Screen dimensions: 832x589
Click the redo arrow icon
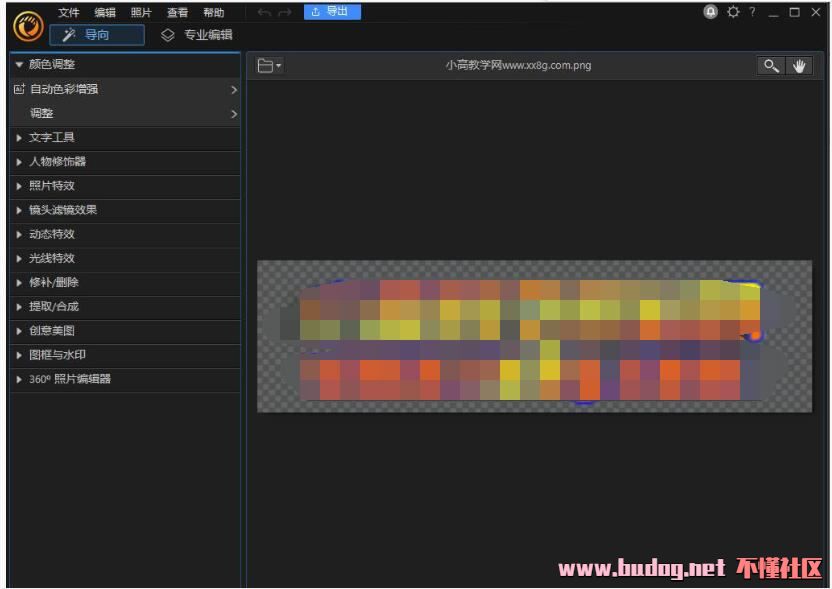(x=285, y=12)
